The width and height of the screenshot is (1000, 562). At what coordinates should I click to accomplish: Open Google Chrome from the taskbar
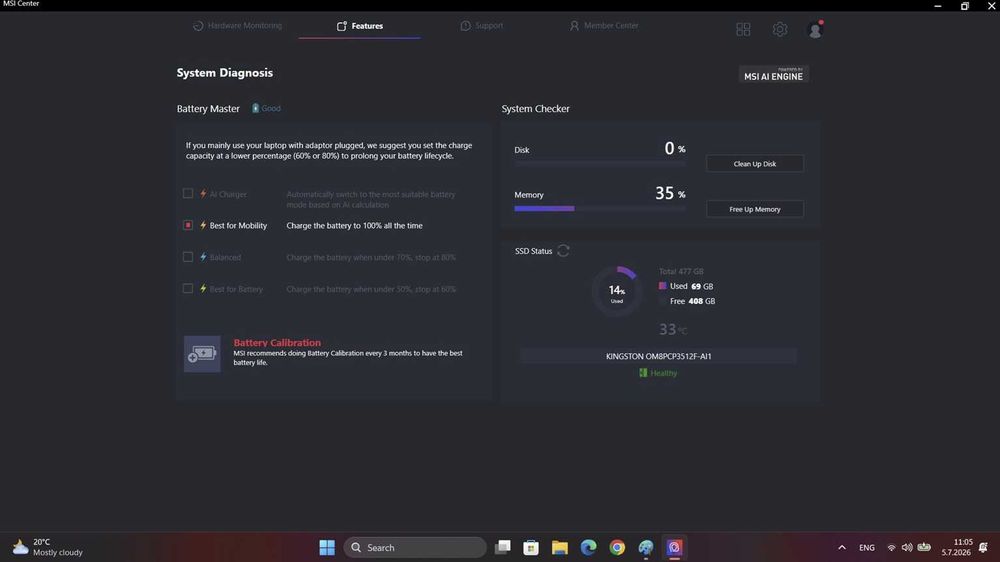point(617,547)
